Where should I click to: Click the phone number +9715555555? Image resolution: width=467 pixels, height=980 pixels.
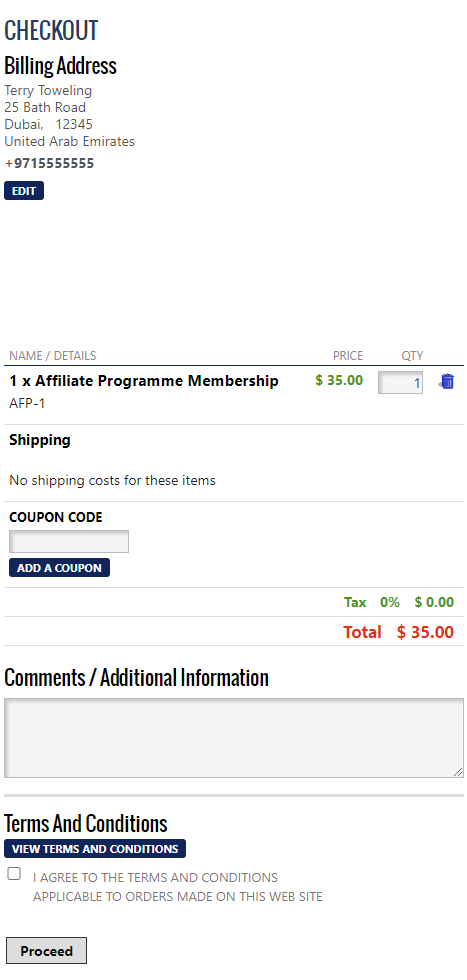pos(49,163)
